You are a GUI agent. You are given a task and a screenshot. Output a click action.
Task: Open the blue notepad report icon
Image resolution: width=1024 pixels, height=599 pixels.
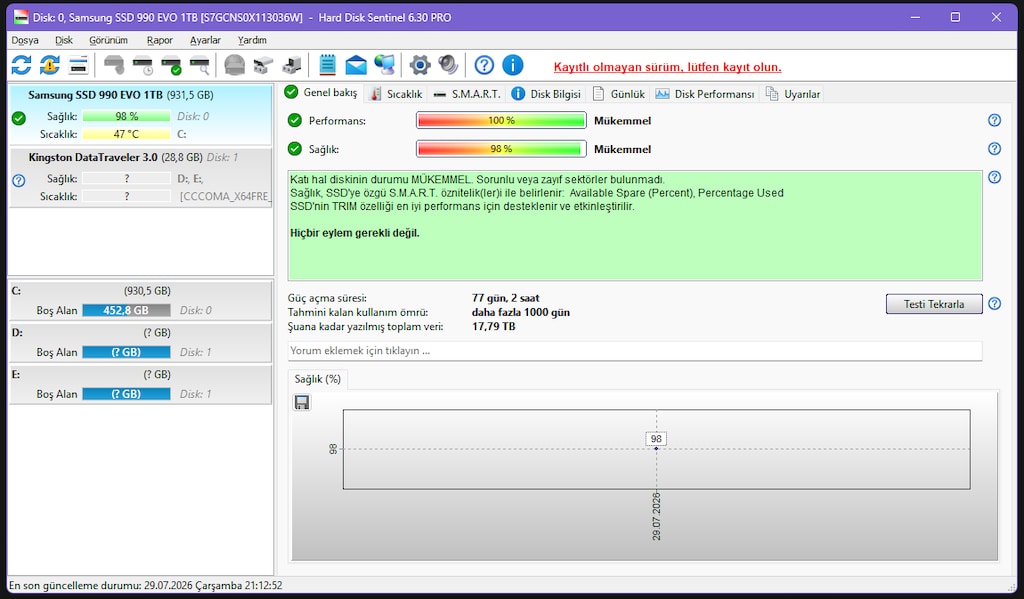tap(327, 65)
